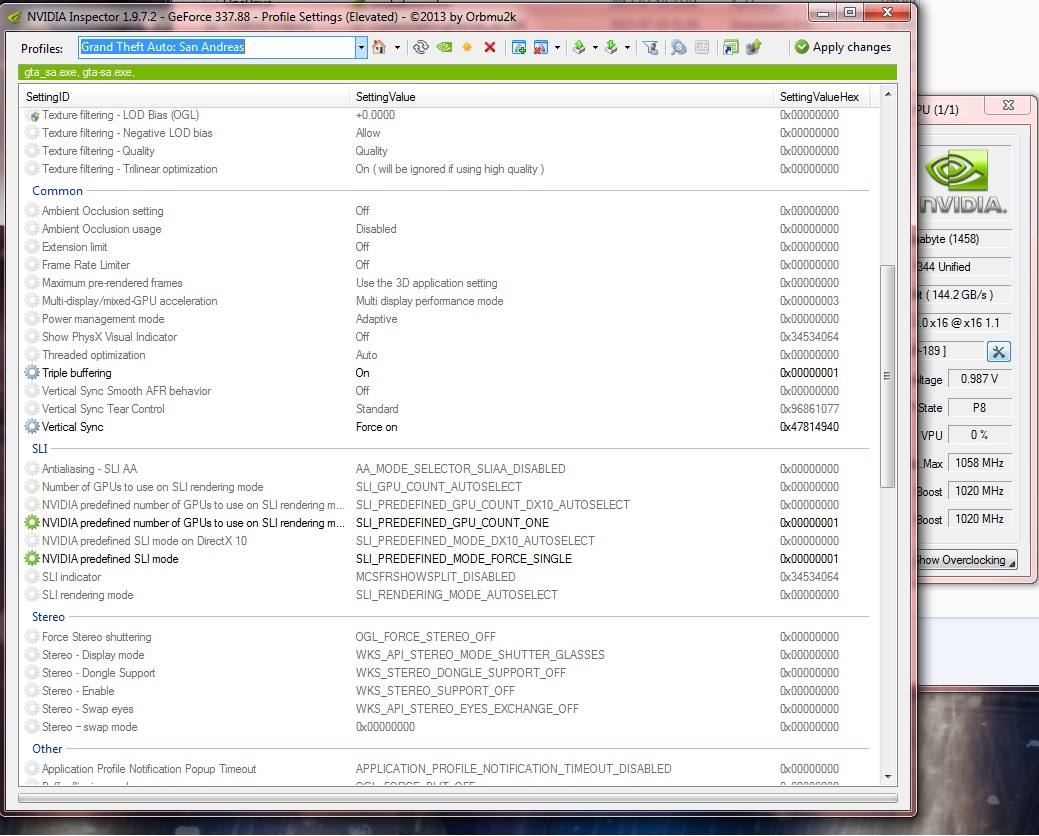Viewport: 1039px width, 836px height.
Task: Click the scroll up arrow of settings list
Action: (888, 95)
